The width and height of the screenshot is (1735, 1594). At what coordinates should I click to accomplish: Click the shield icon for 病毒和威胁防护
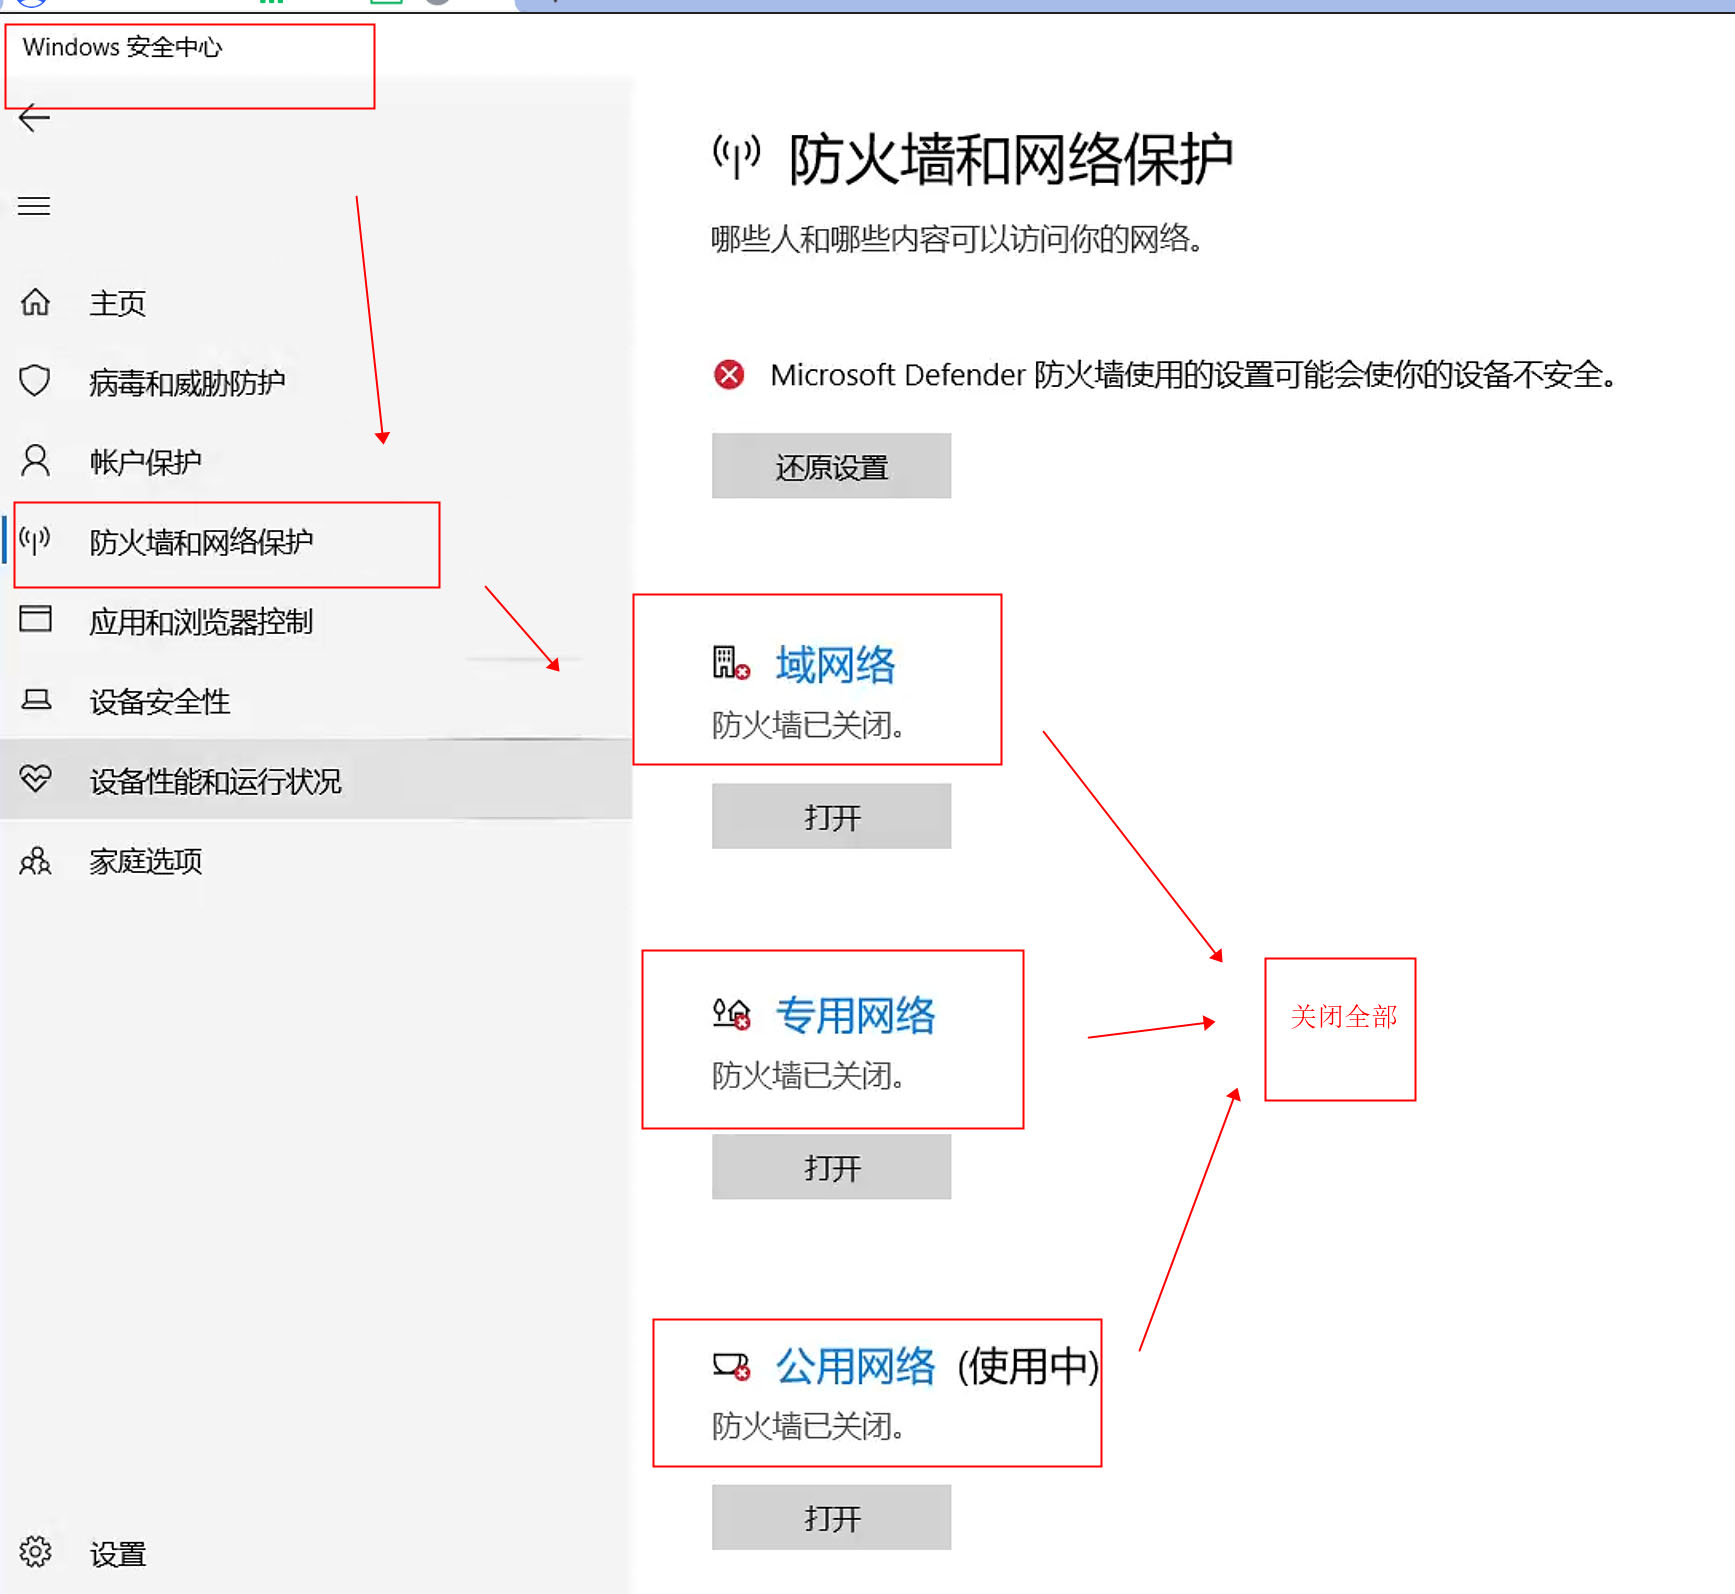(35, 381)
